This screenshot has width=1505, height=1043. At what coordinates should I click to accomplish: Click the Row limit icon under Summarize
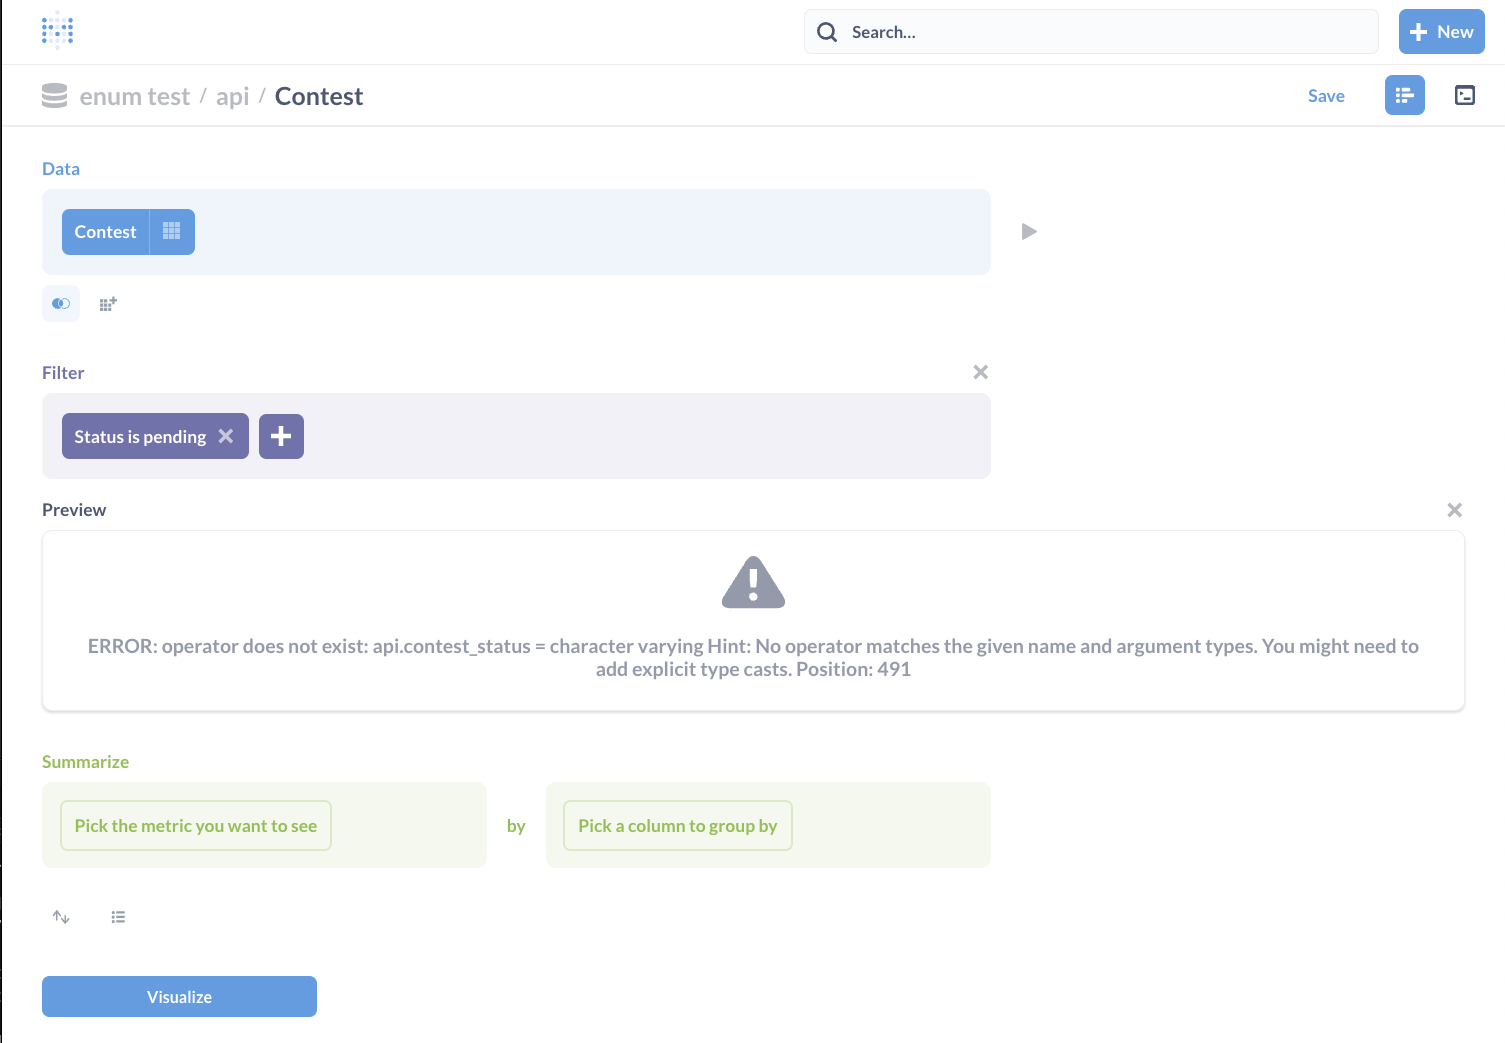(x=118, y=917)
